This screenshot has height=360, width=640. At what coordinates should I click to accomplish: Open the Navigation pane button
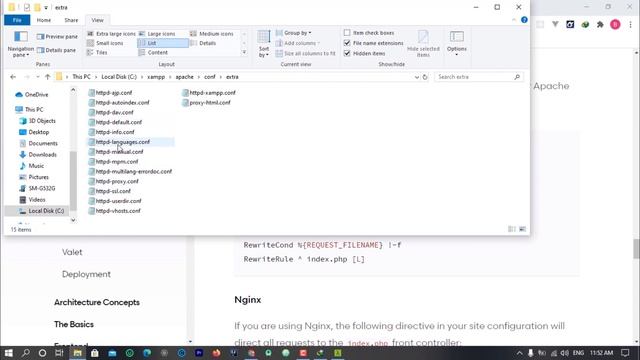(20, 44)
